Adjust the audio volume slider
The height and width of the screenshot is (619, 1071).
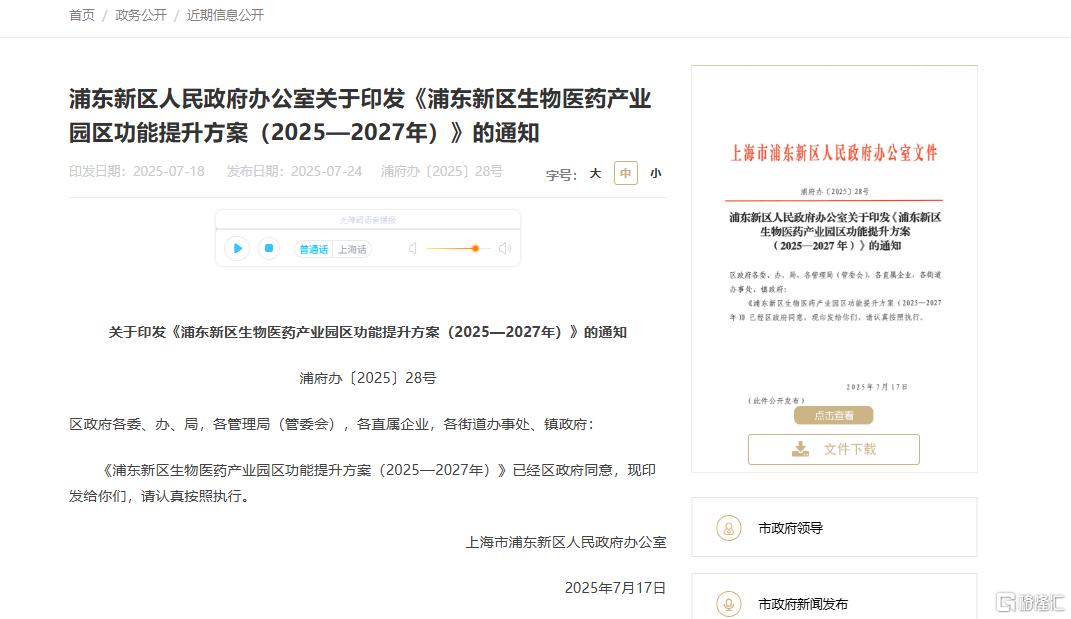[x=458, y=249]
